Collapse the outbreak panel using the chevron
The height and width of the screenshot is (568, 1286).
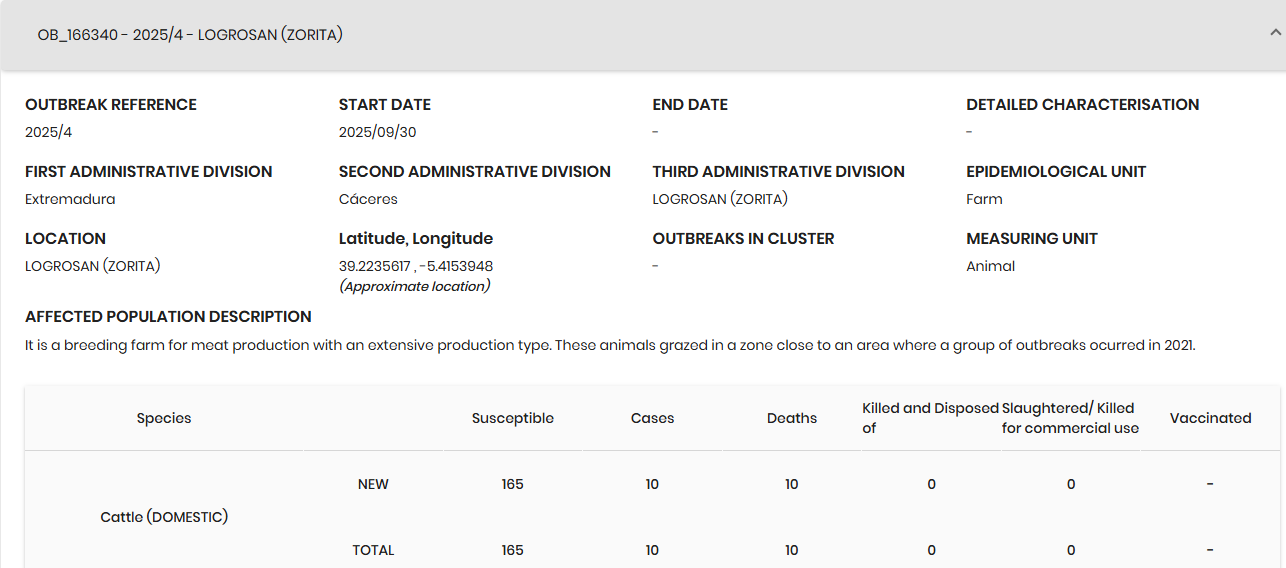tap(1274, 33)
